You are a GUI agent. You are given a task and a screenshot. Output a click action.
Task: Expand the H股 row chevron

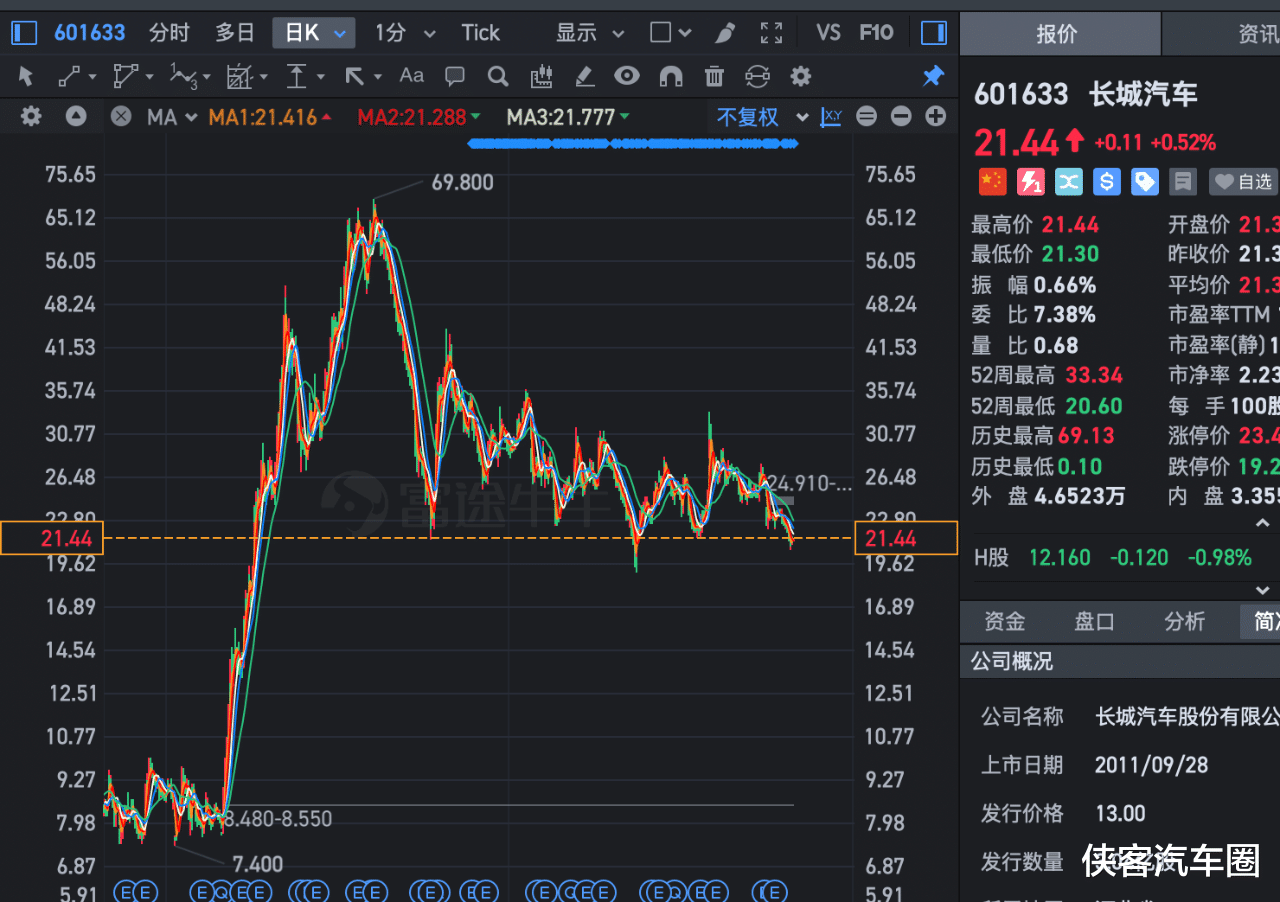(x=1263, y=590)
